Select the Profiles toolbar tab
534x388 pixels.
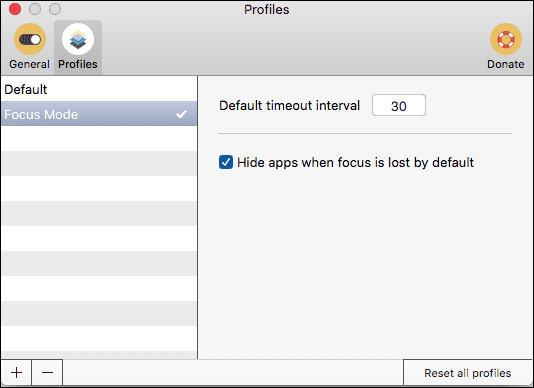(78, 47)
